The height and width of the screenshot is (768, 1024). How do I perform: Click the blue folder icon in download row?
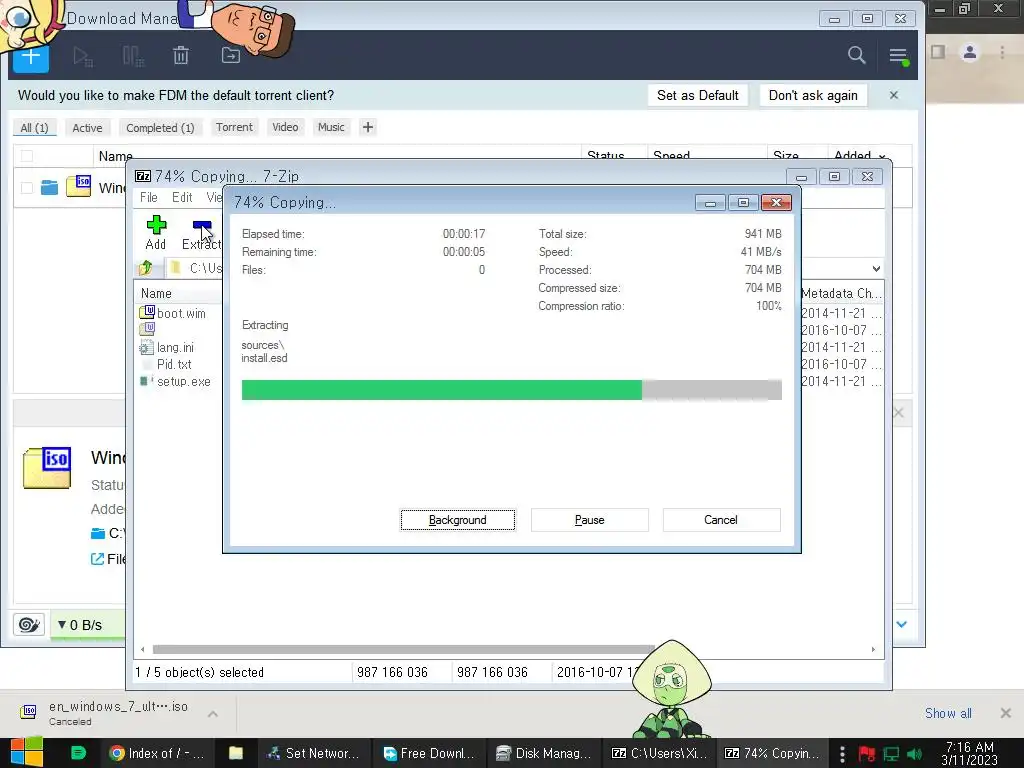[x=50, y=187]
